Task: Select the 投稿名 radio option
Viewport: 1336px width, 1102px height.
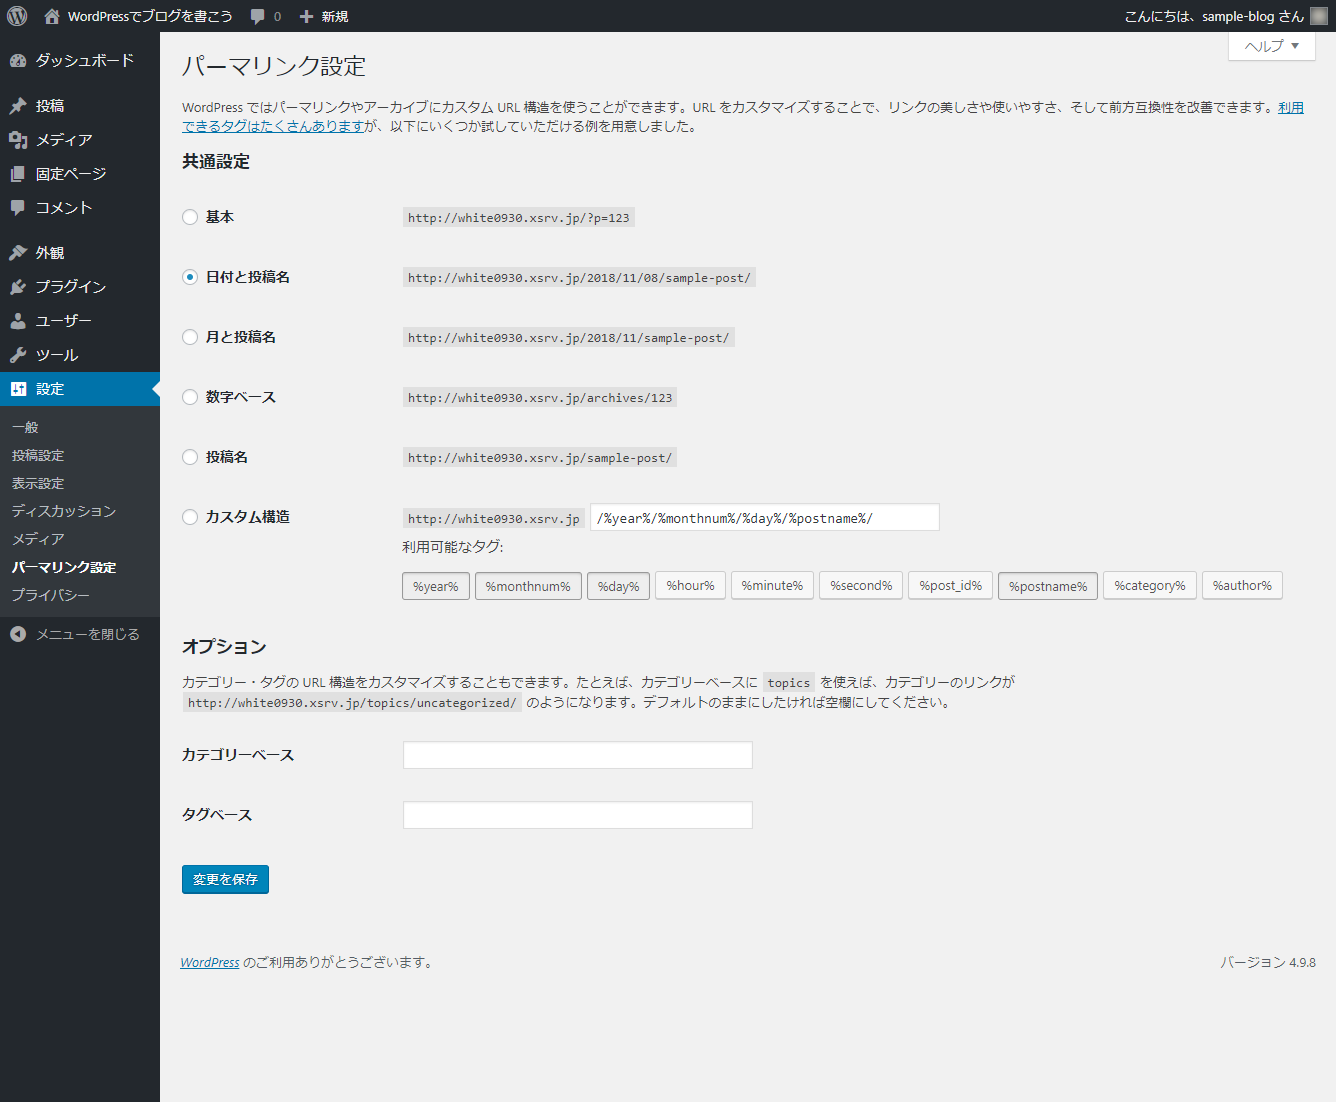Action: pyautogui.click(x=190, y=457)
